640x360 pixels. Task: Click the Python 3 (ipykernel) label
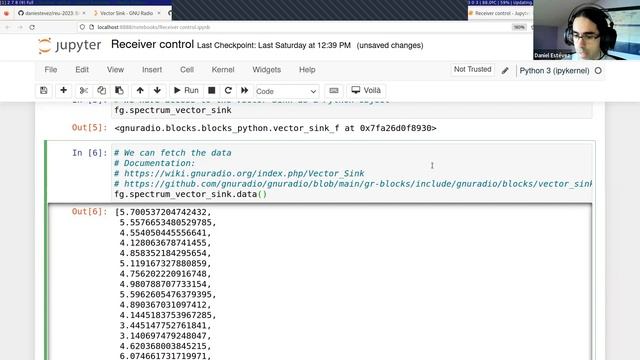point(554,71)
